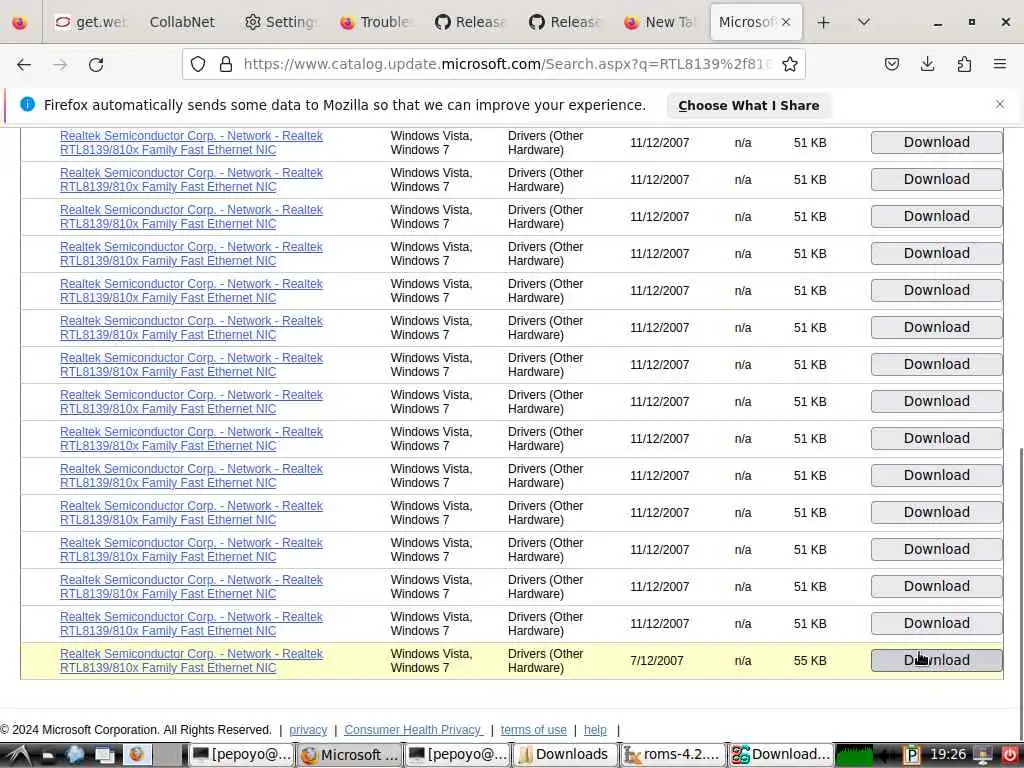Go forward with the forward arrow
This screenshot has height=768, width=1024.
[x=60, y=64]
